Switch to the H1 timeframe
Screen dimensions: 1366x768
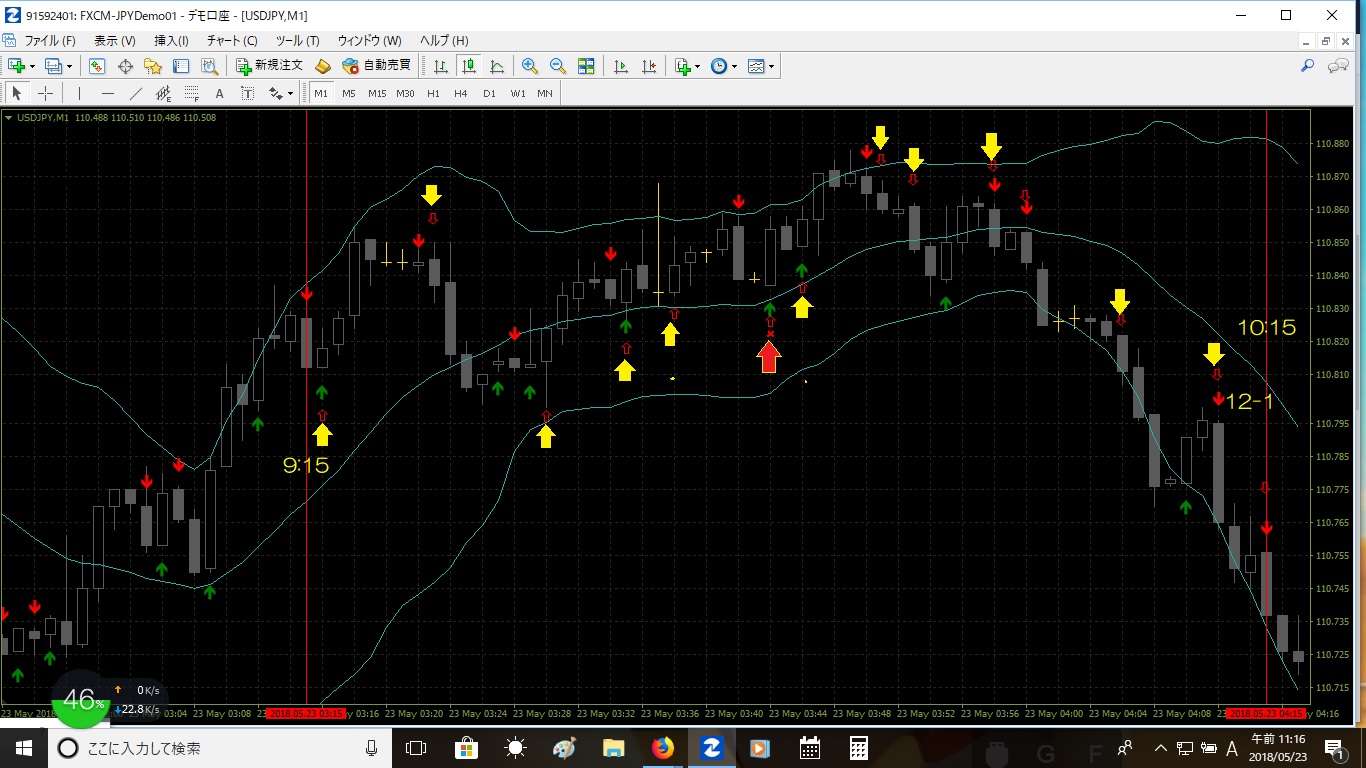coord(433,93)
